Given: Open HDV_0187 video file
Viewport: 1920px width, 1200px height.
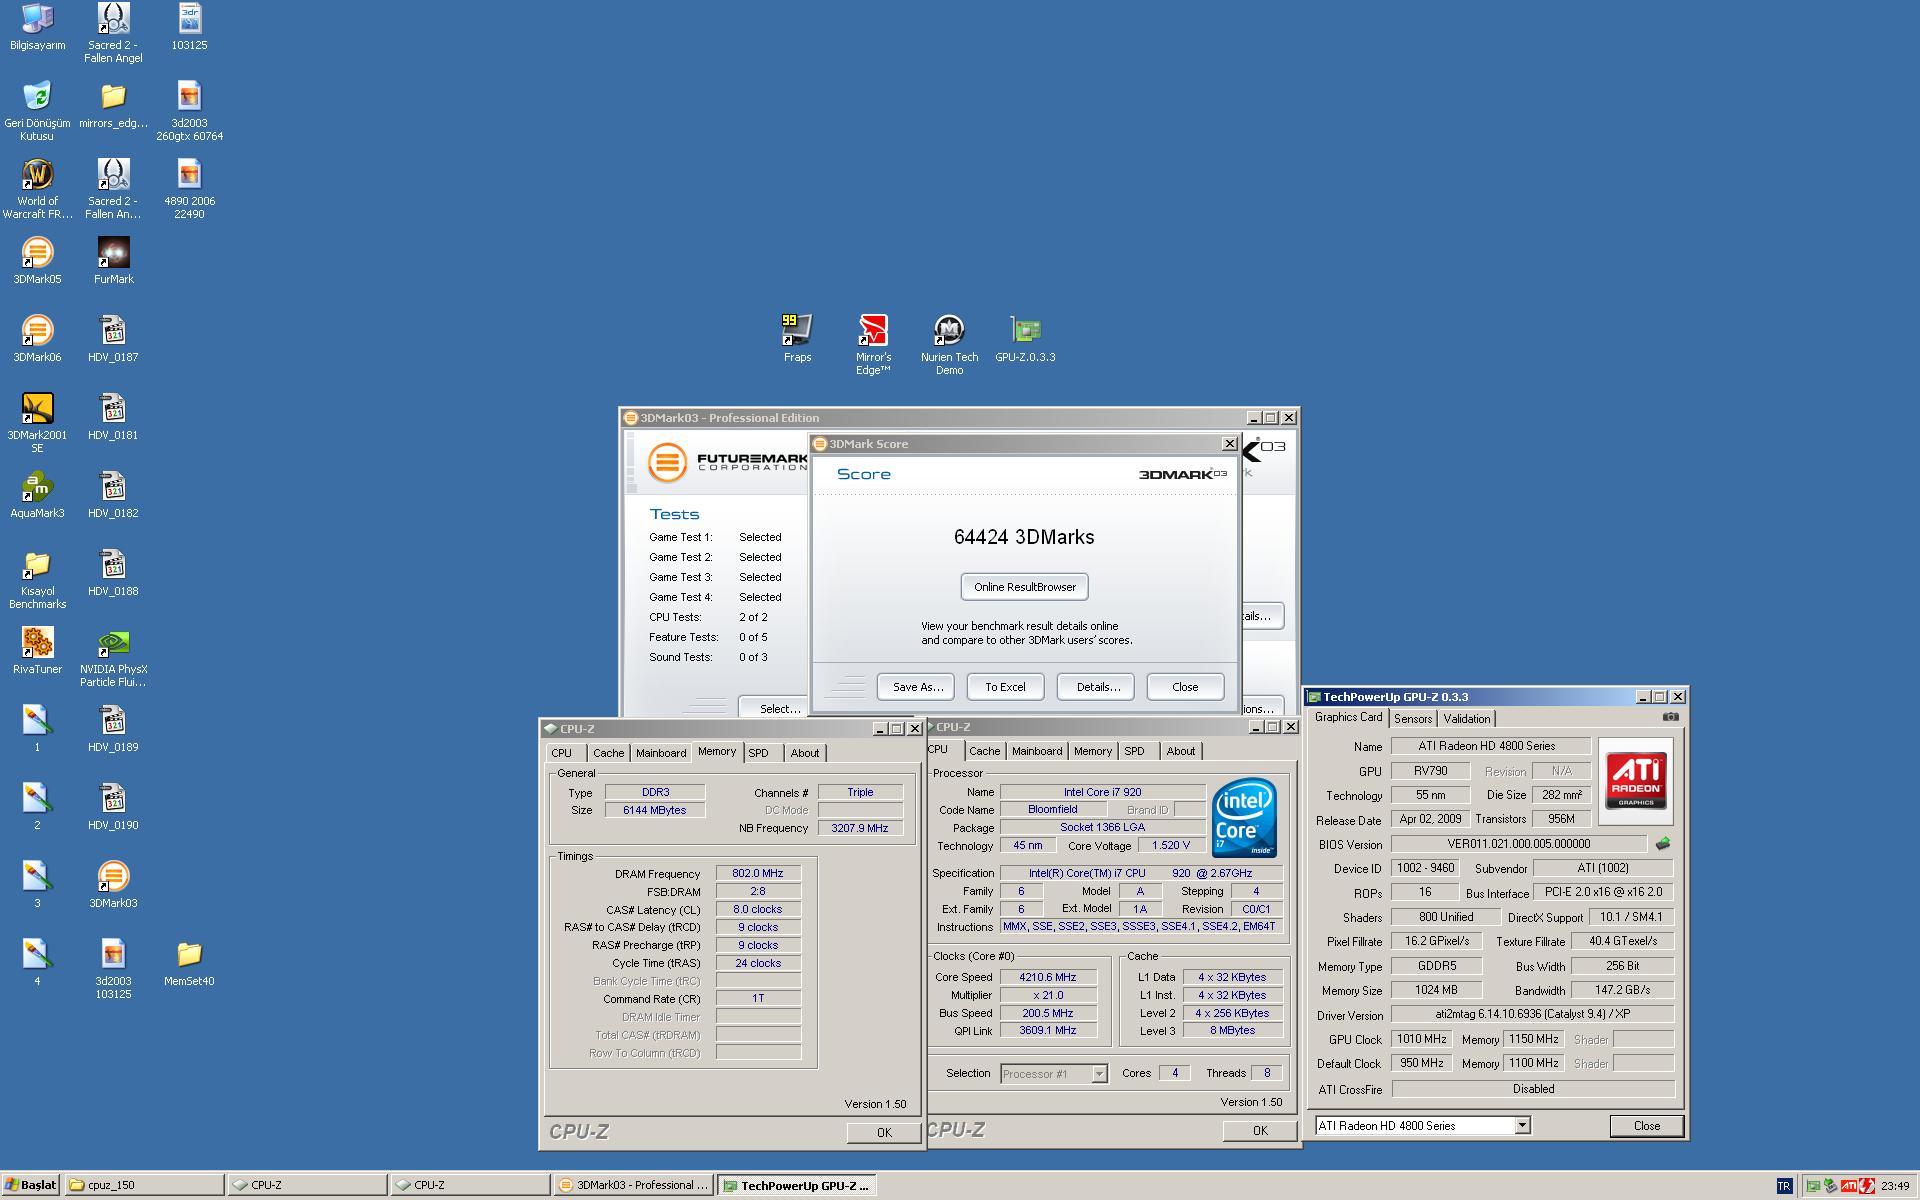Looking at the screenshot, I should pyautogui.click(x=113, y=339).
